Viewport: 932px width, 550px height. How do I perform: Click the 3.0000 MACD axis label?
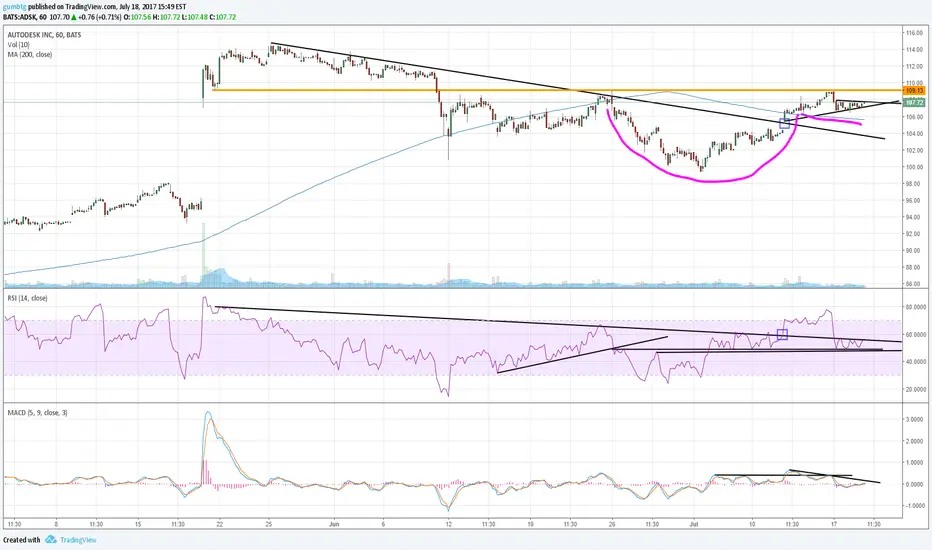(x=914, y=419)
